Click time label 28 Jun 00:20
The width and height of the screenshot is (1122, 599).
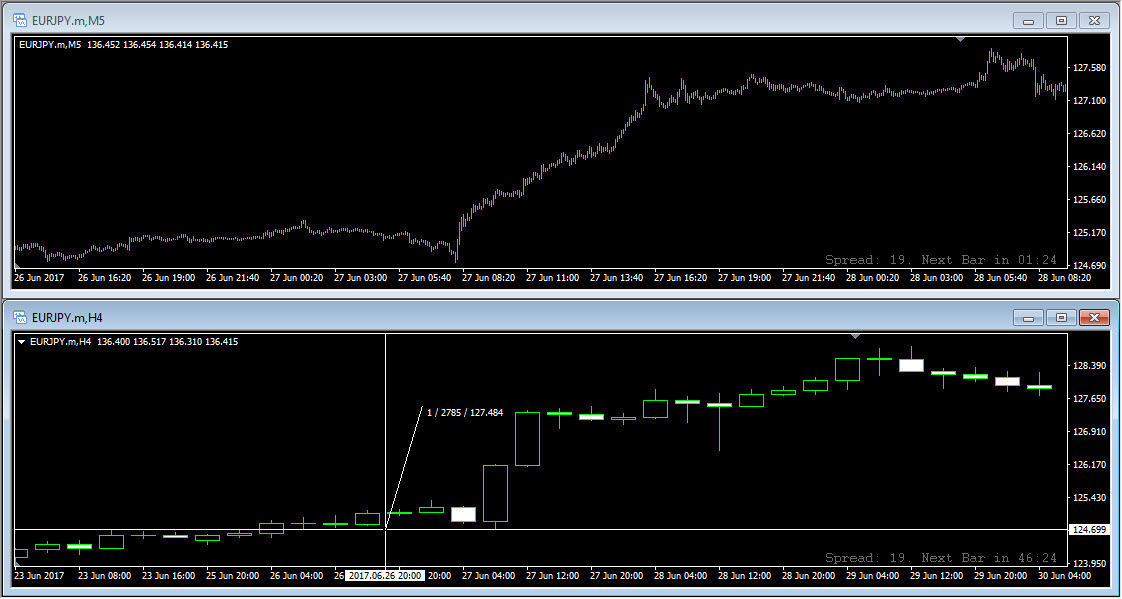click(873, 278)
